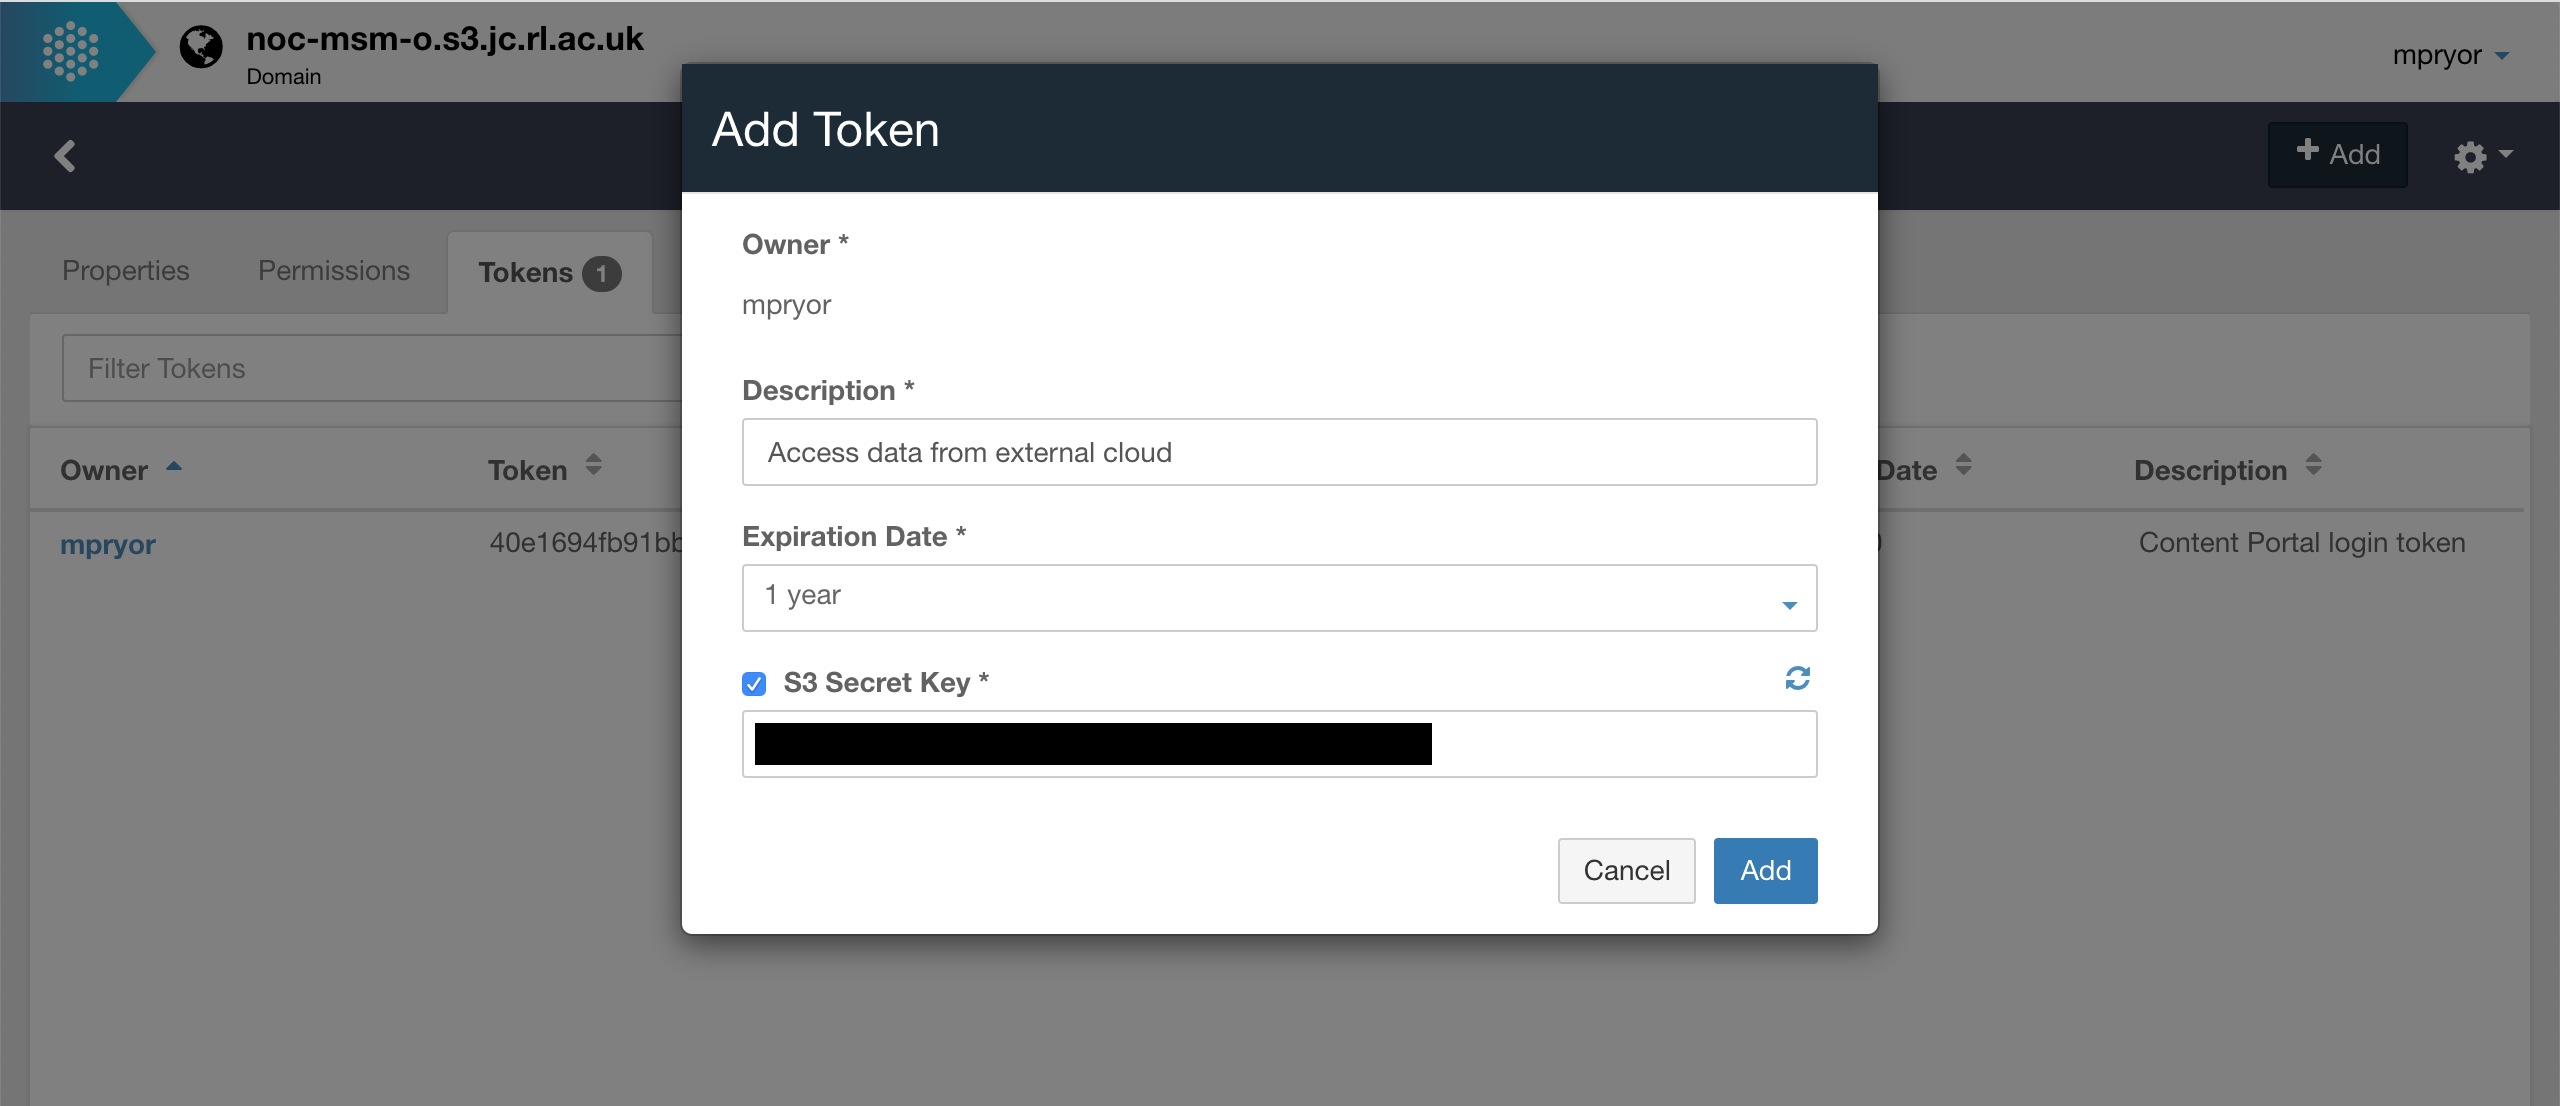Sort by Date column arrows

(1963, 466)
